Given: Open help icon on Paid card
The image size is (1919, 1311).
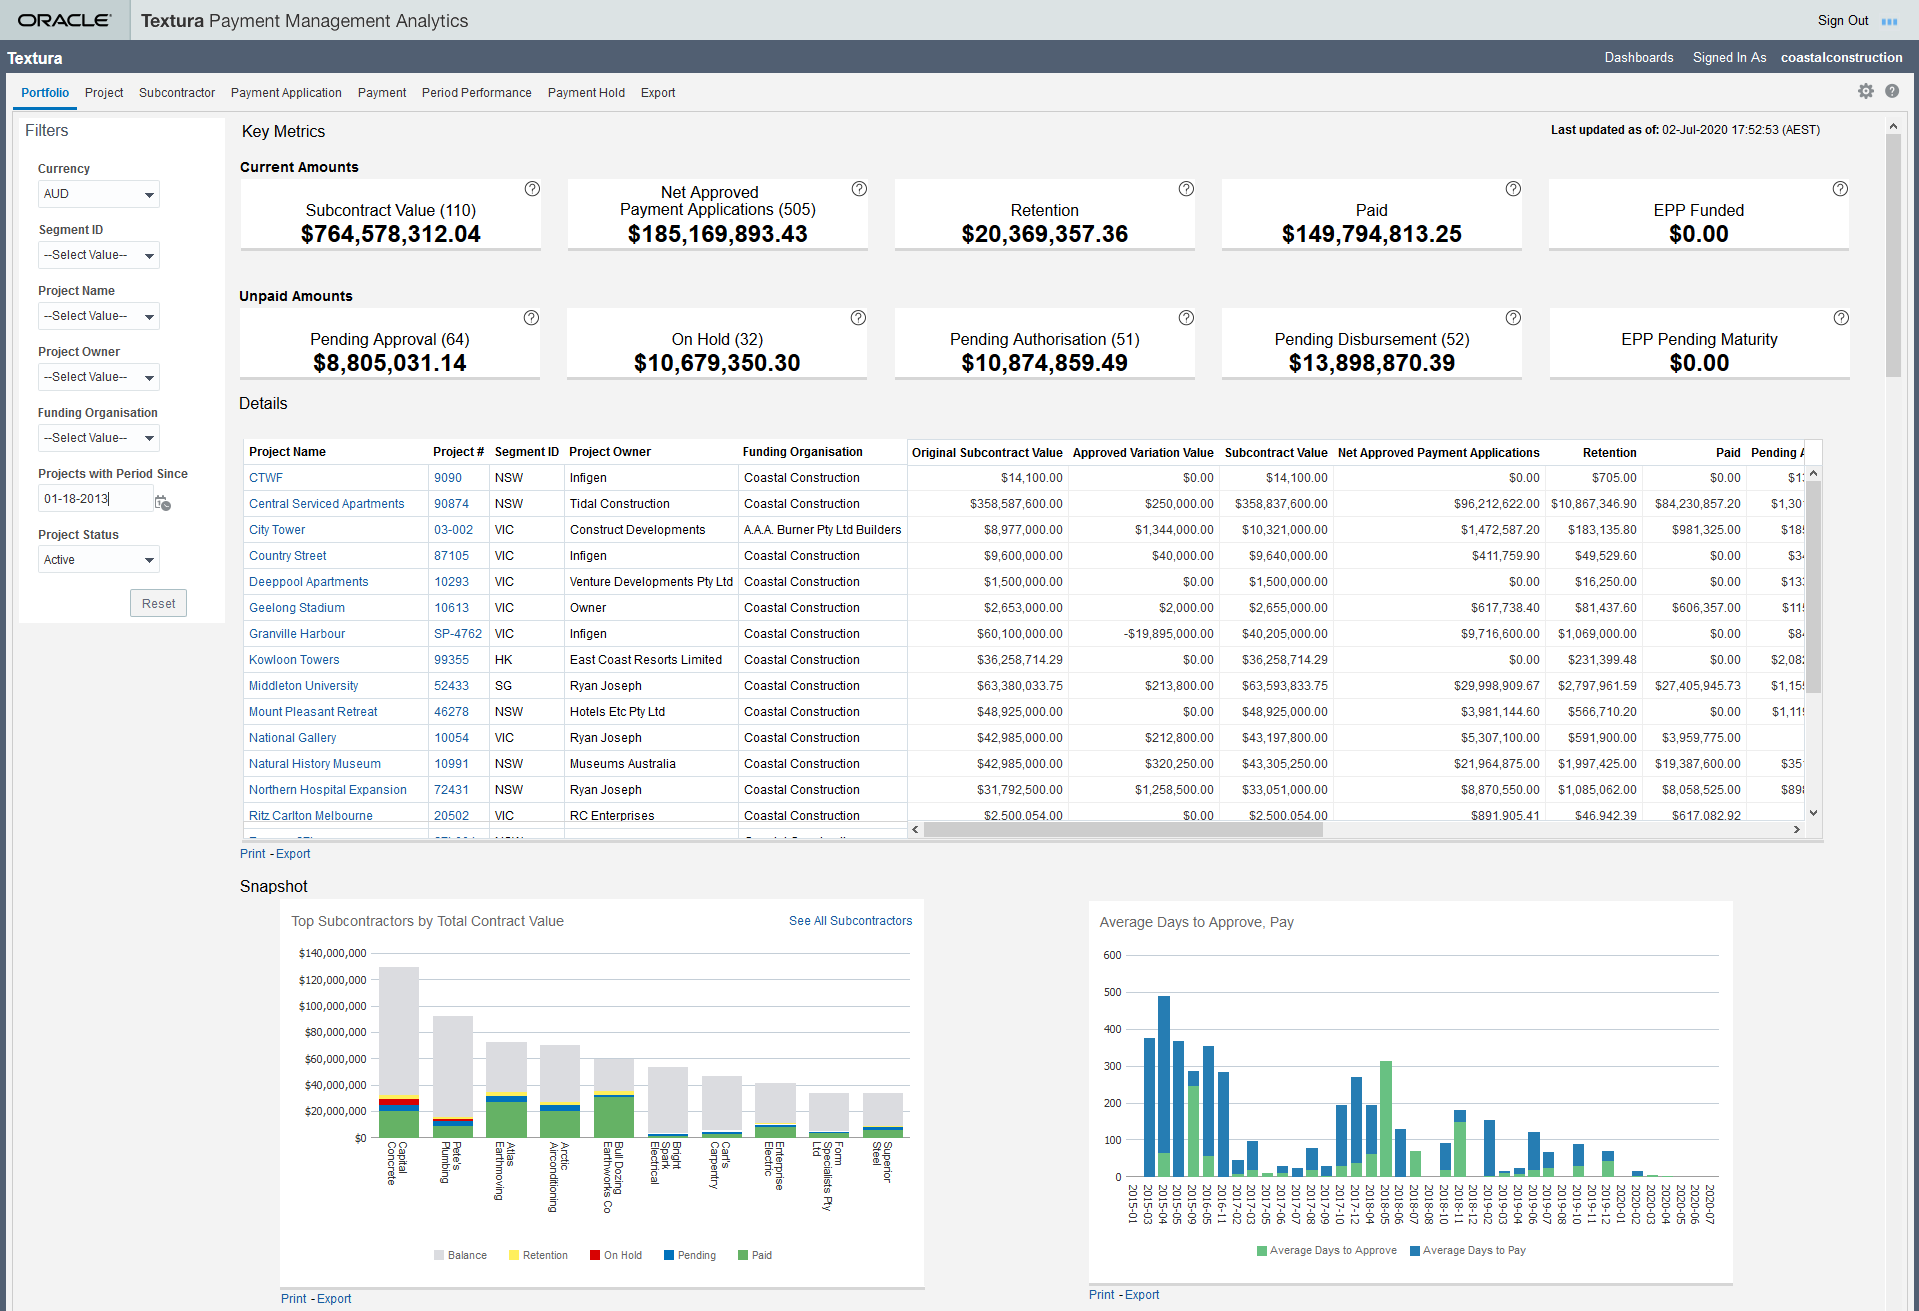Looking at the screenshot, I should (1513, 188).
